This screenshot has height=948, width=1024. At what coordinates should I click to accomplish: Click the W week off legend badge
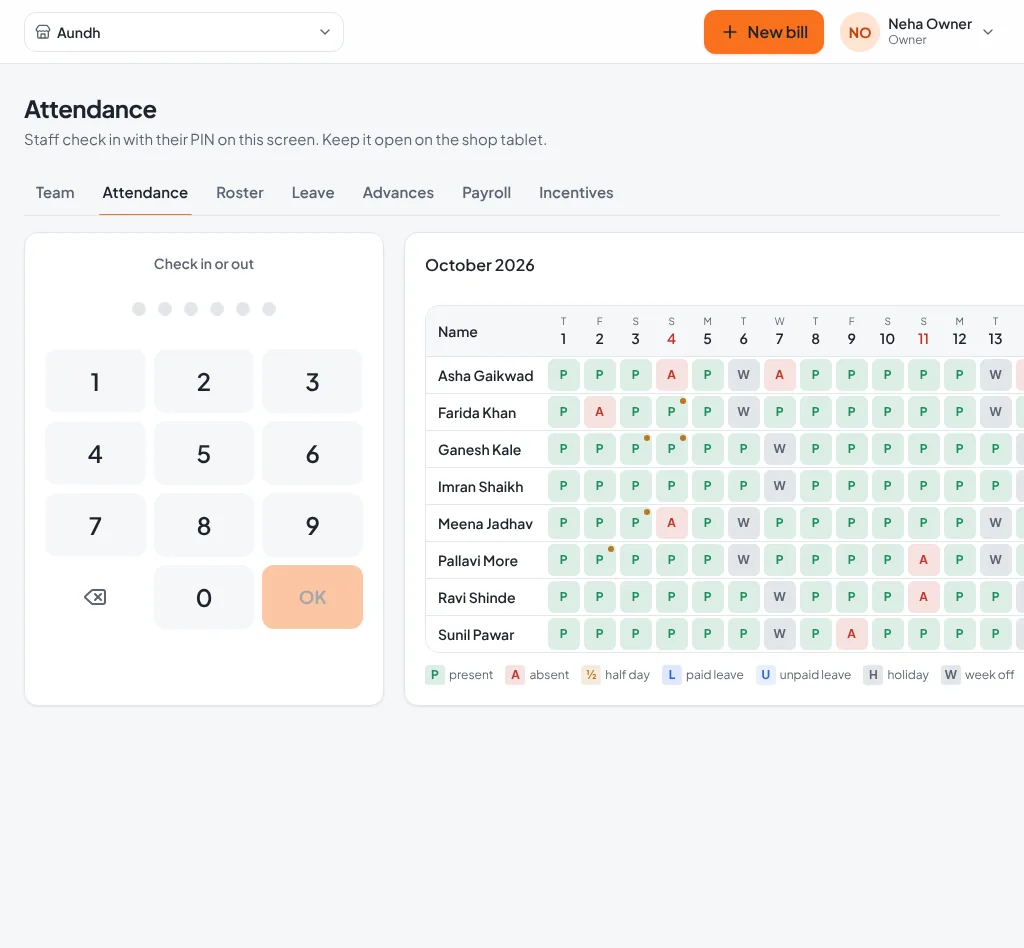click(x=951, y=674)
